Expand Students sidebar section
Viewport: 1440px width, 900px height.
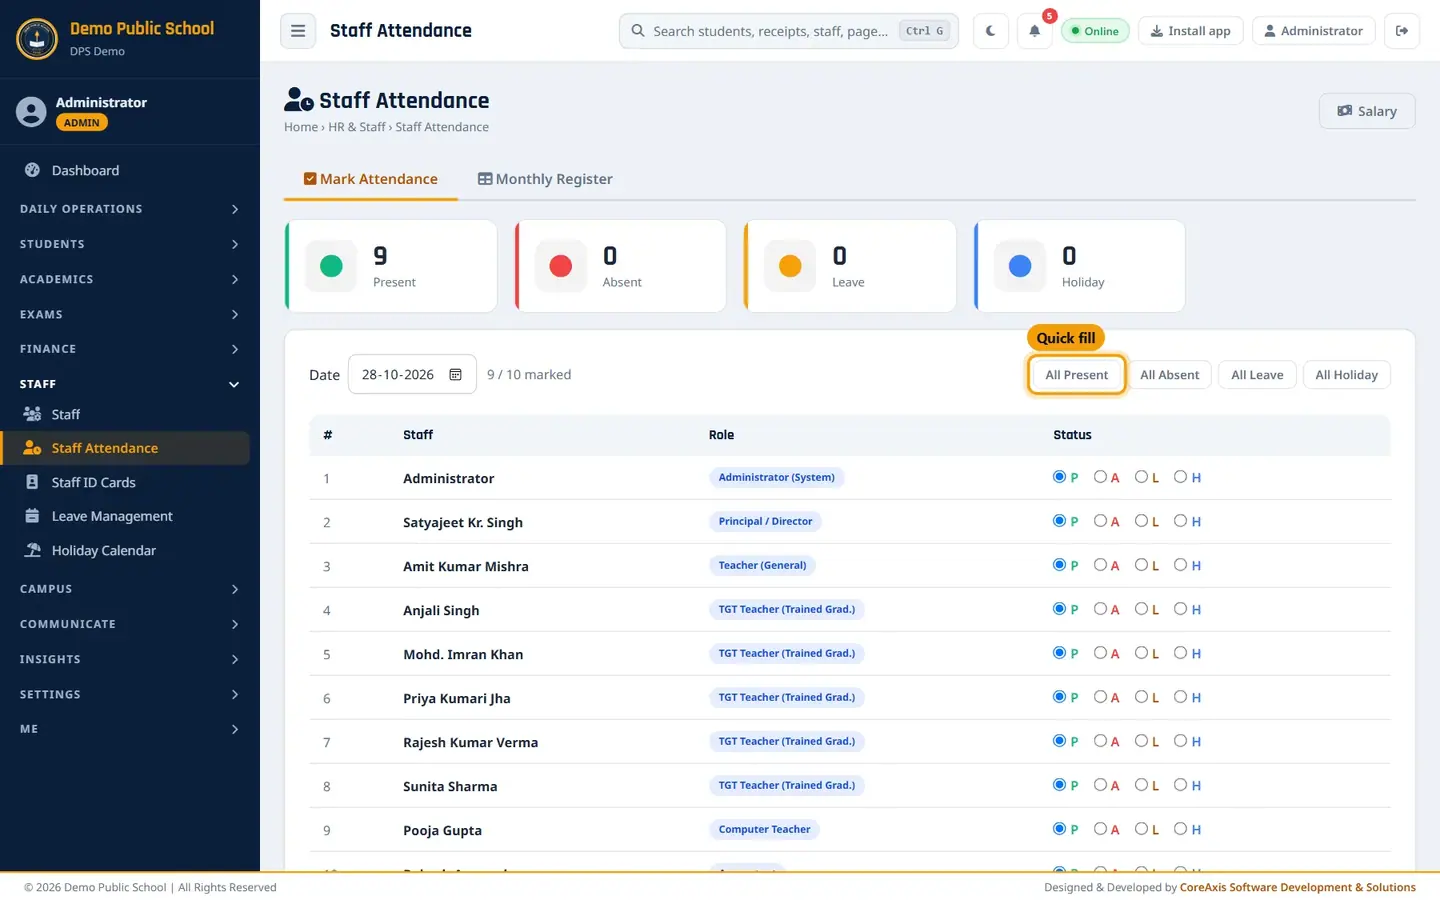pos(130,244)
